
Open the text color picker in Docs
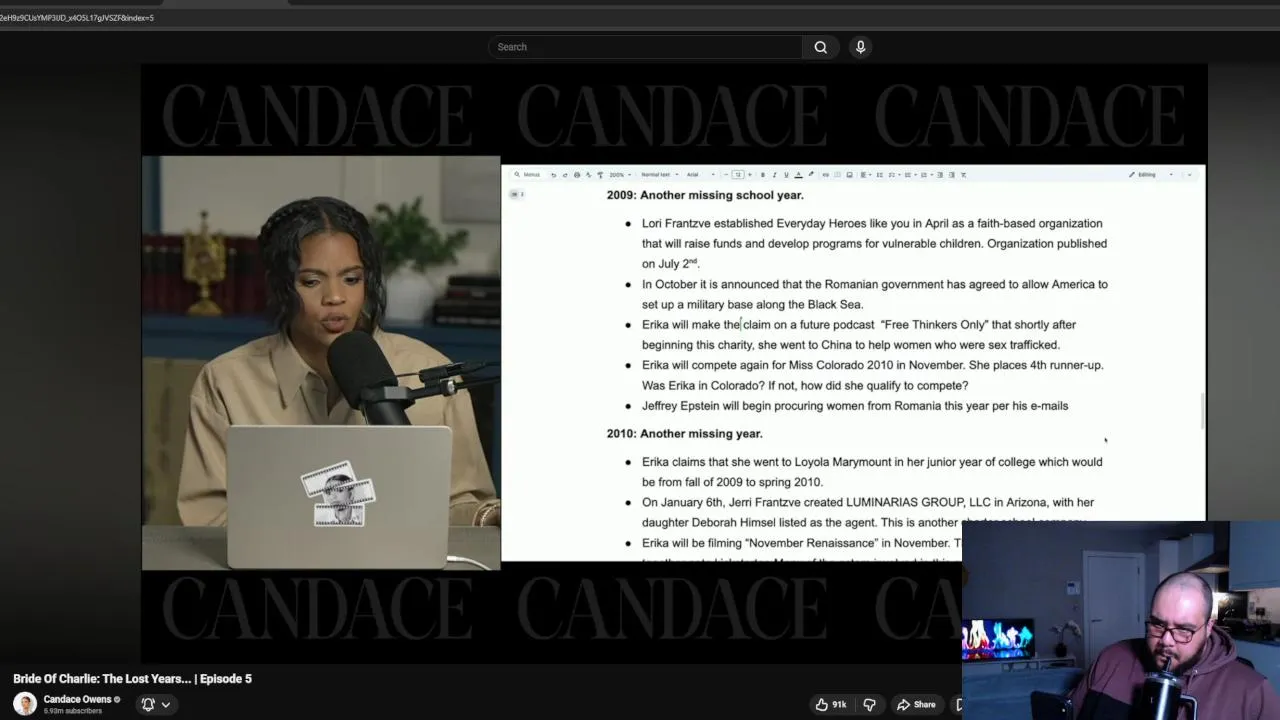[x=798, y=174]
